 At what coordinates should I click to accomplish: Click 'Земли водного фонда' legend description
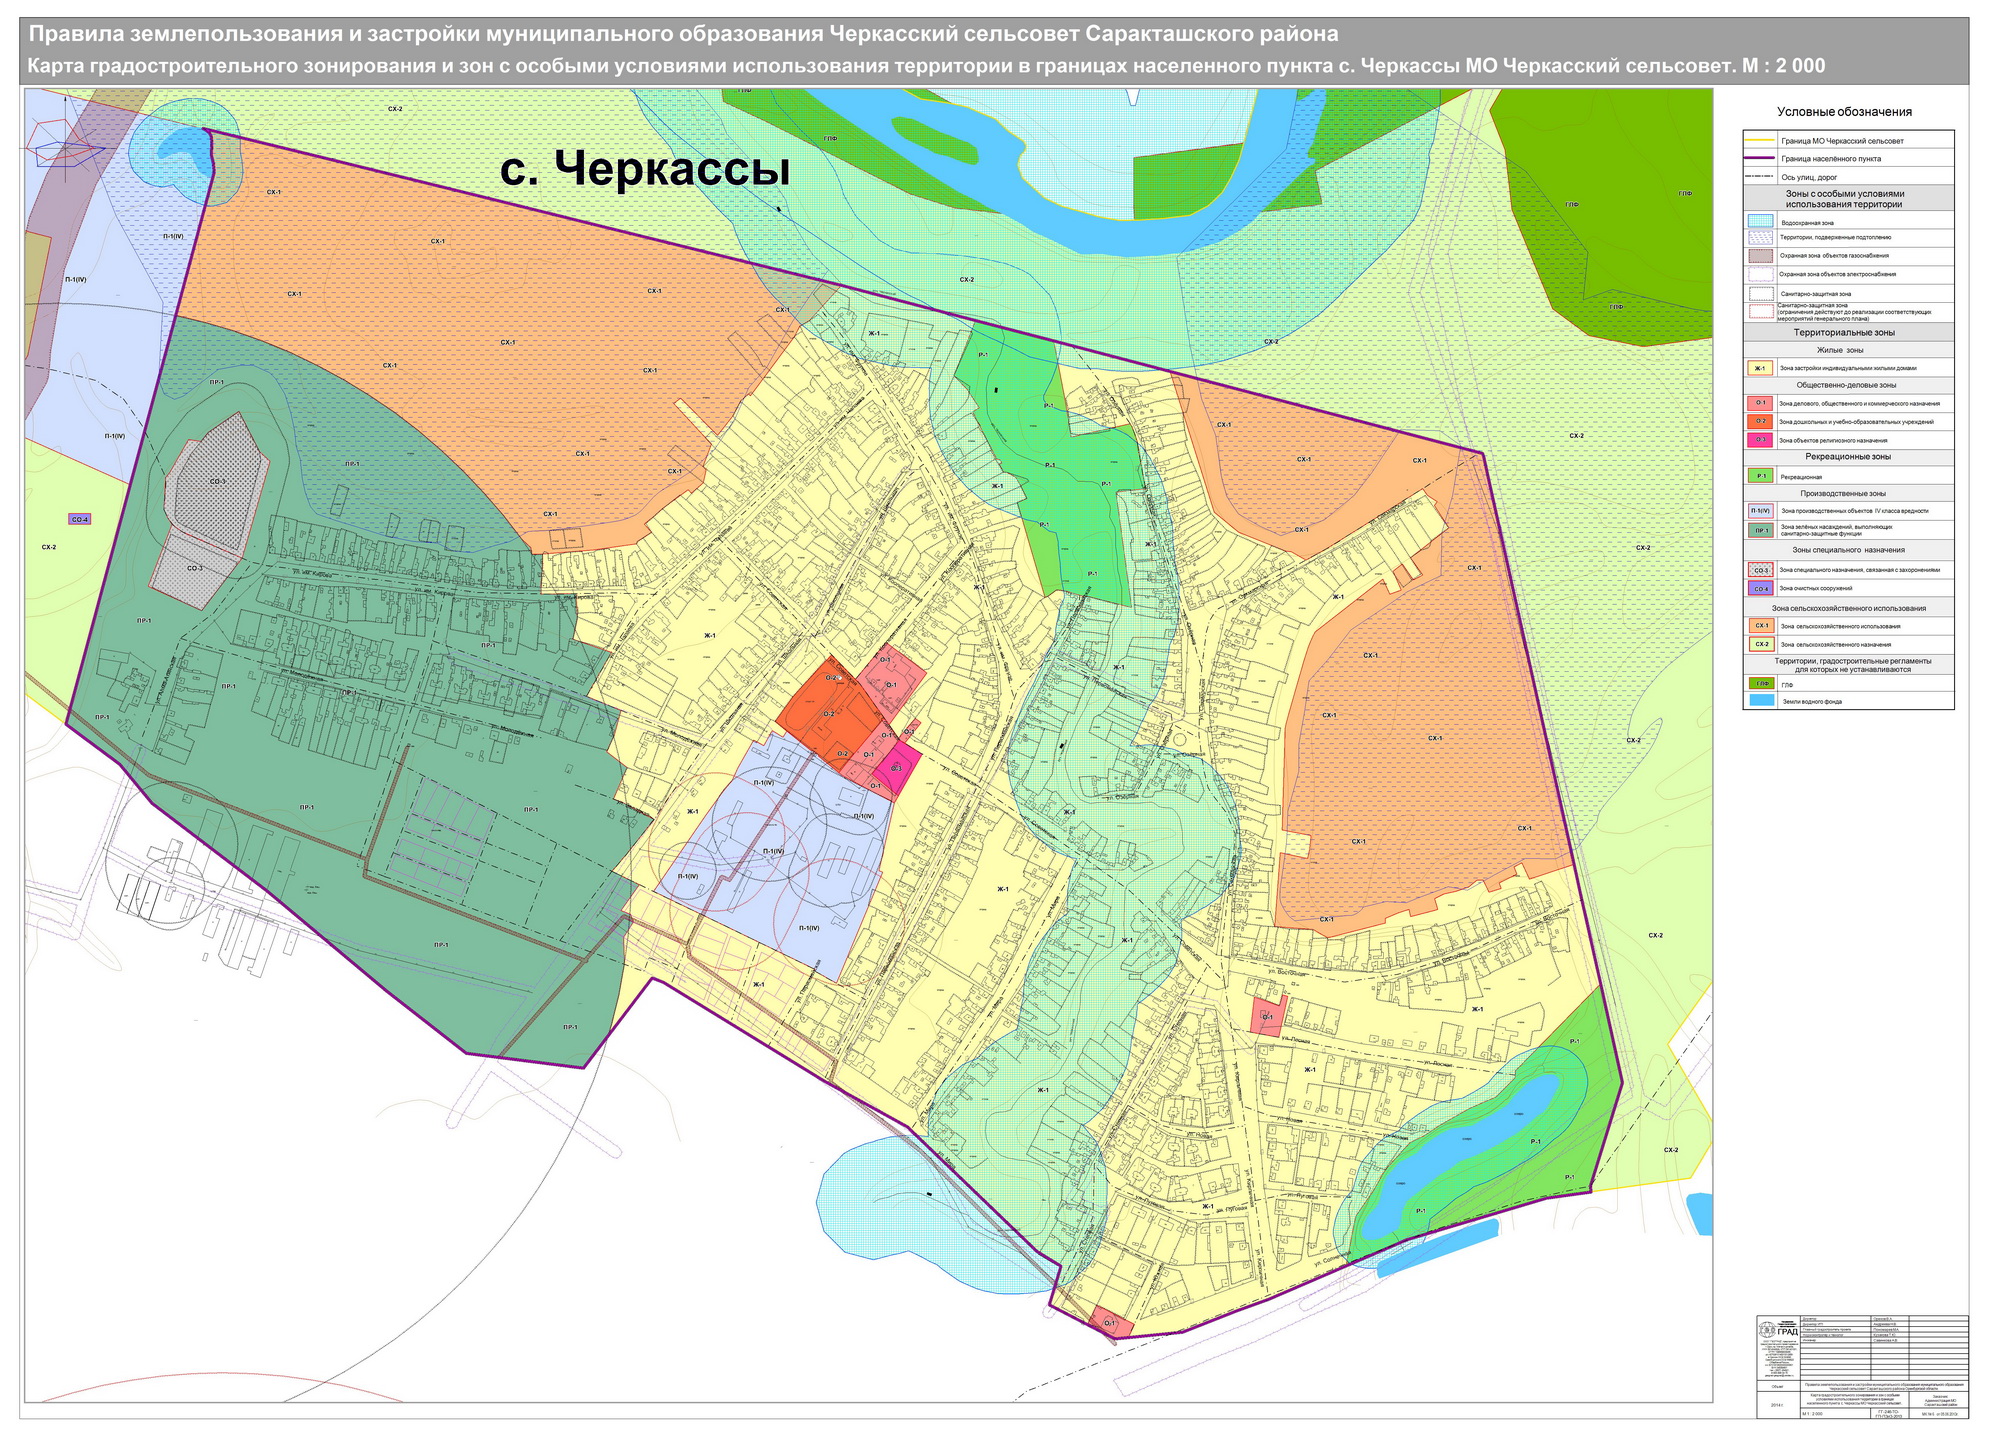(1811, 703)
